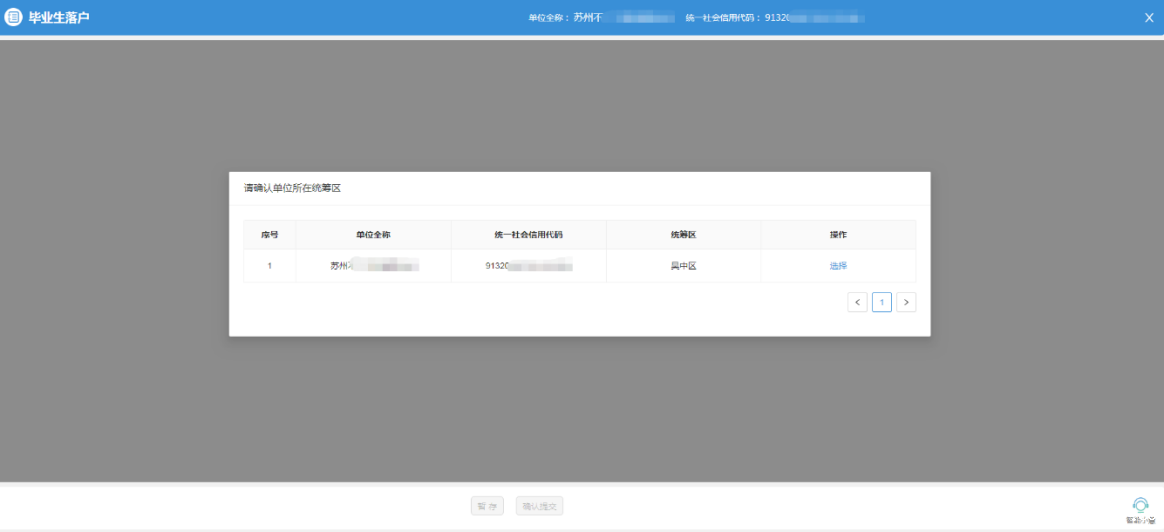Screen dimensions: 1164x532
Task: Close the 毕业生落户 window with X
Action: (1149, 17)
